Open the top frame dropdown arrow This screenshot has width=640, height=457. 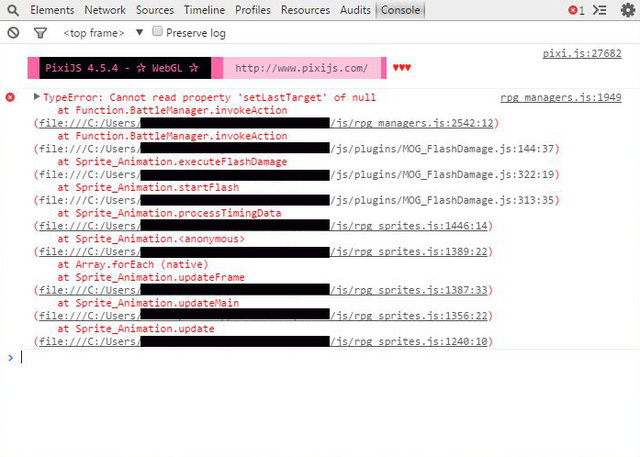coord(140,32)
